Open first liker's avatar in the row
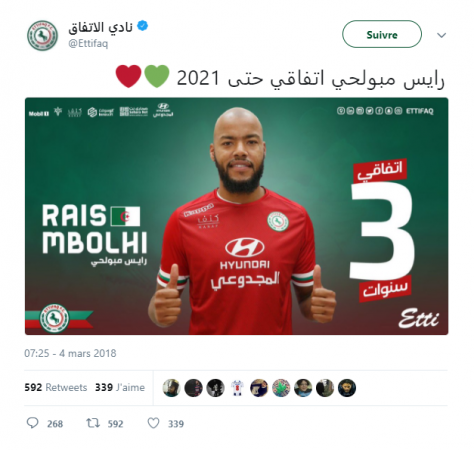The image size is (474, 450). pyautogui.click(x=171, y=388)
